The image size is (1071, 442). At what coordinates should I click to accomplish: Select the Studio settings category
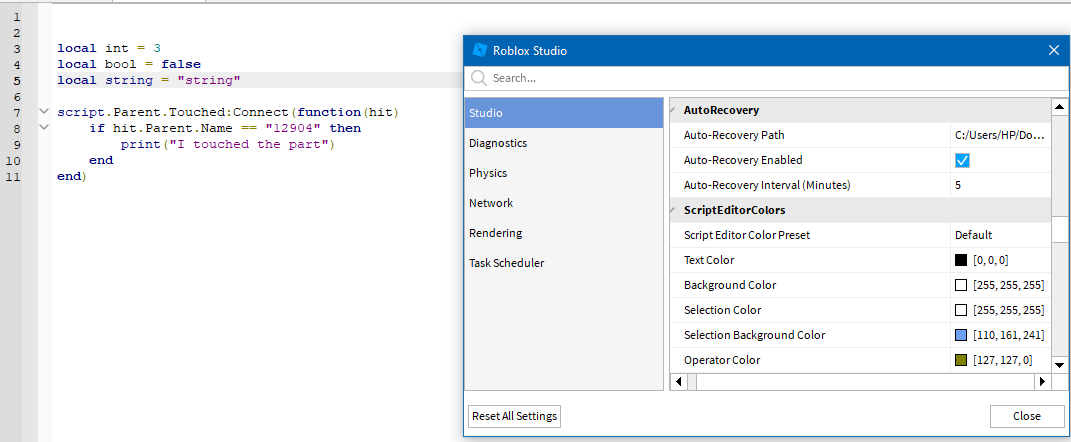(x=564, y=113)
